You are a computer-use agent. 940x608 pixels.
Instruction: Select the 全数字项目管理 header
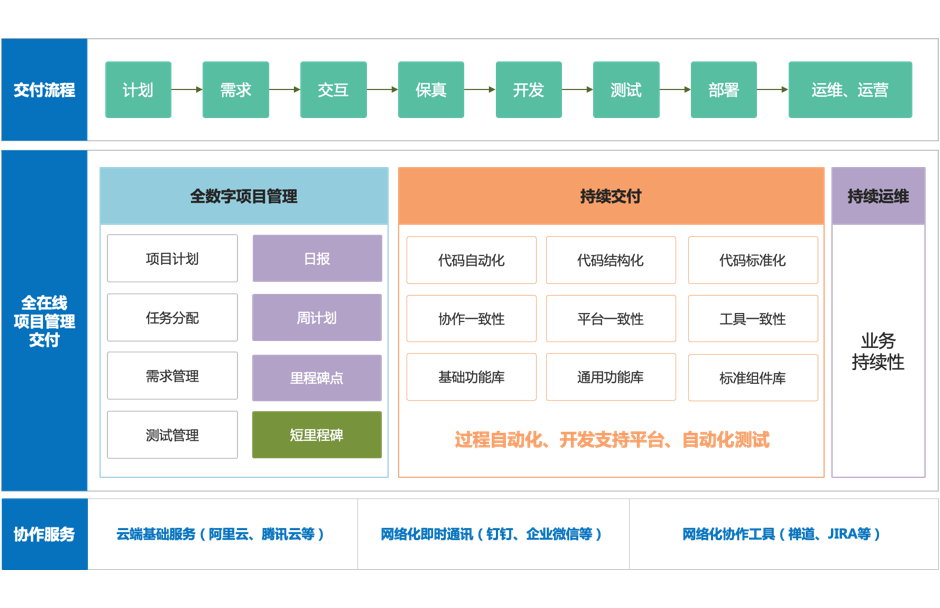[x=244, y=196]
